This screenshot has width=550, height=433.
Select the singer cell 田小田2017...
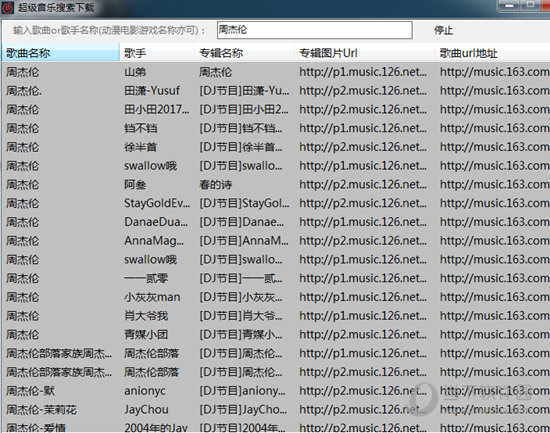point(156,109)
